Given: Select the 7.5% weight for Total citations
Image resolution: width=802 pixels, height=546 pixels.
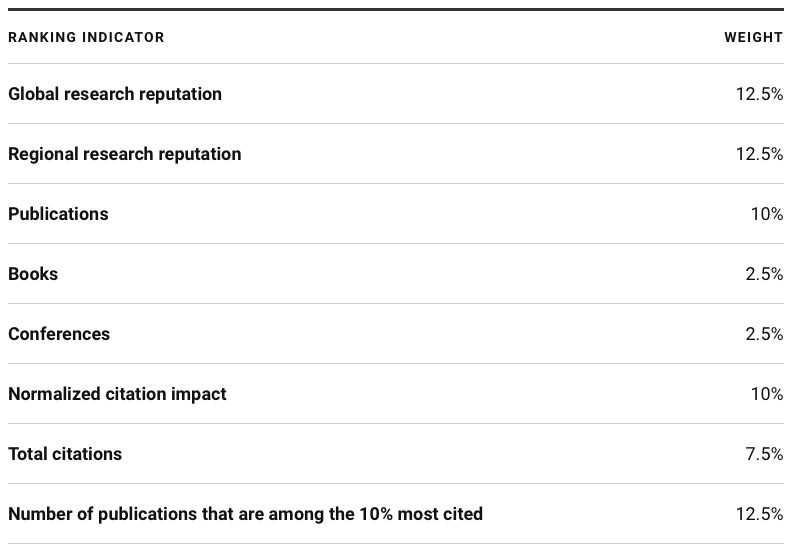Looking at the screenshot, I should 764,454.
